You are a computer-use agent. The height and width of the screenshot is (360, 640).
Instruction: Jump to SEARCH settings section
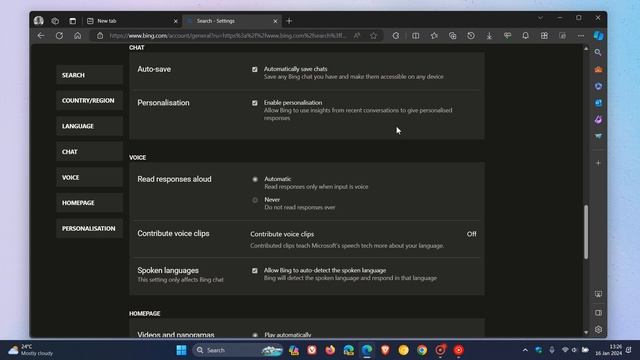click(89, 75)
